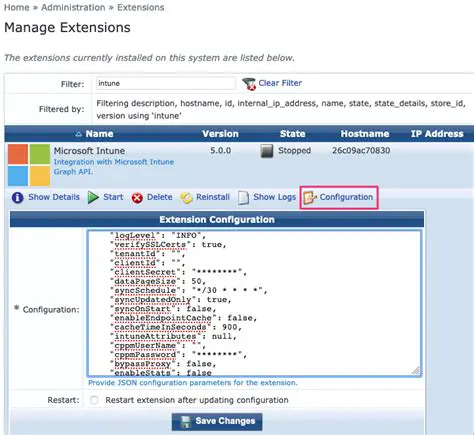Click the tenantId line in configuration
Viewport: 474px width, 435px height.
(148, 254)
